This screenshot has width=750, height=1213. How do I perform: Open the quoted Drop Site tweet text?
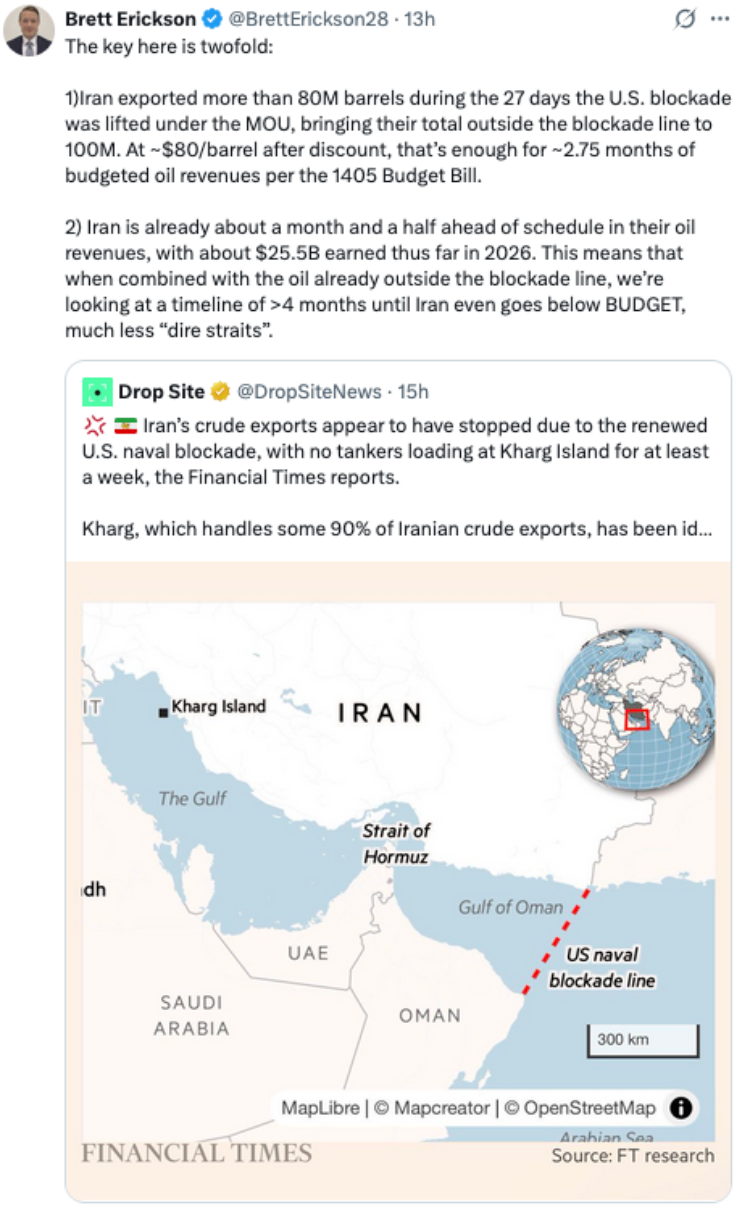coord(400,476)
